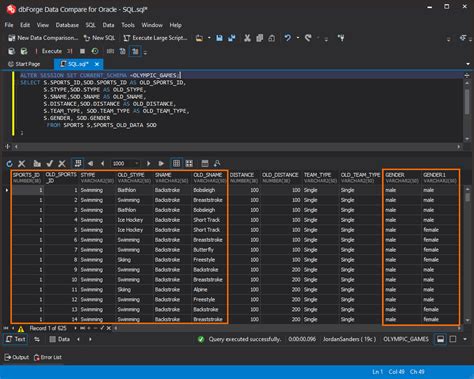Click the GENDER1 column header
Image resolution: width=474 pixels, height=379 pixels.
(x=440, y=178)
